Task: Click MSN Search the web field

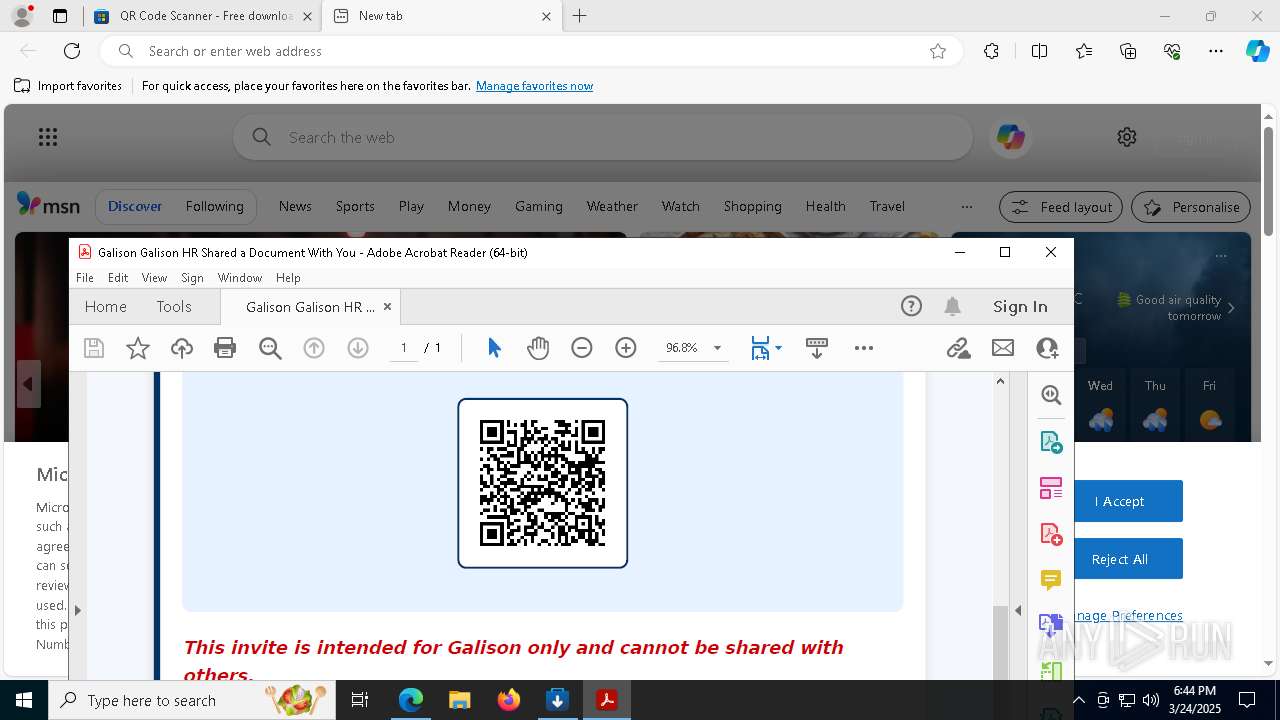Action: 603,137
